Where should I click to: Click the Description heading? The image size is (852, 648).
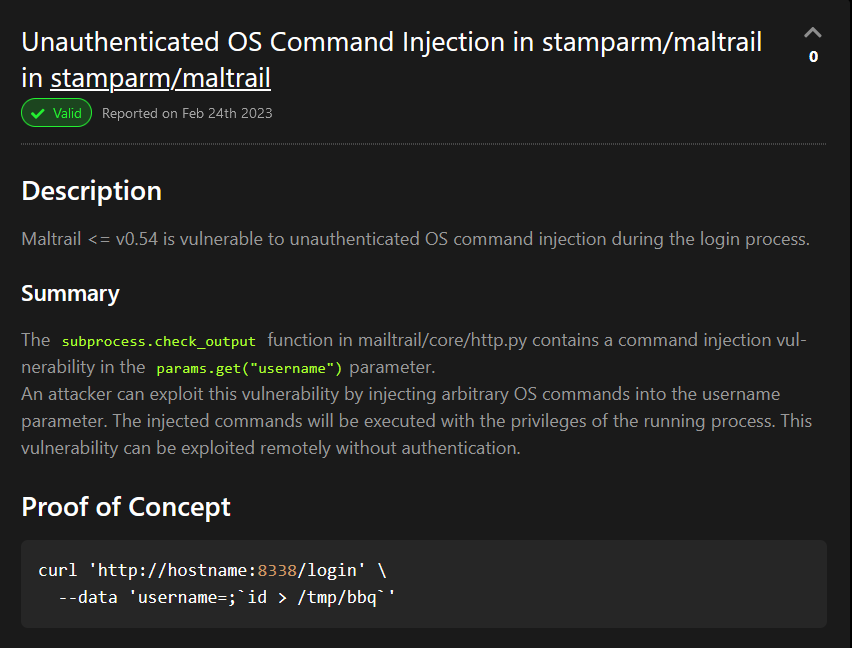pos(91,191)
